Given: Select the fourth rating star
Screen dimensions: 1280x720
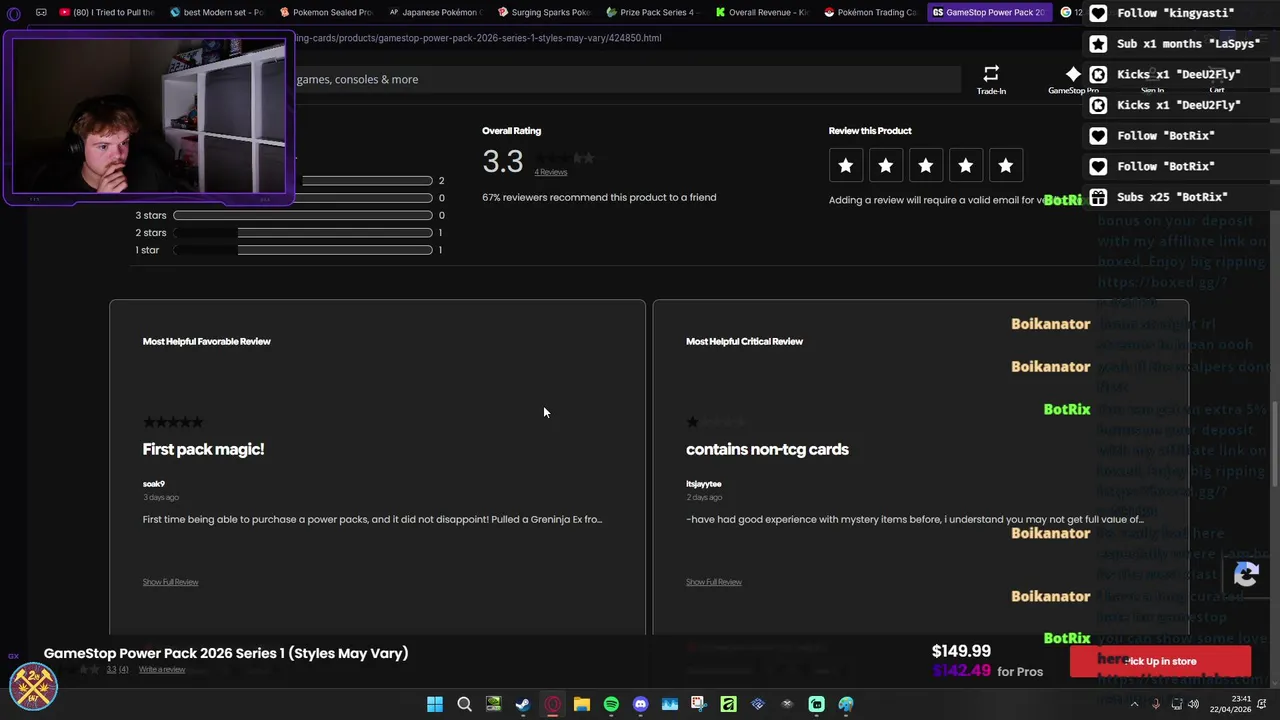Looking at the screenshot, I should [x=966, y=165].
